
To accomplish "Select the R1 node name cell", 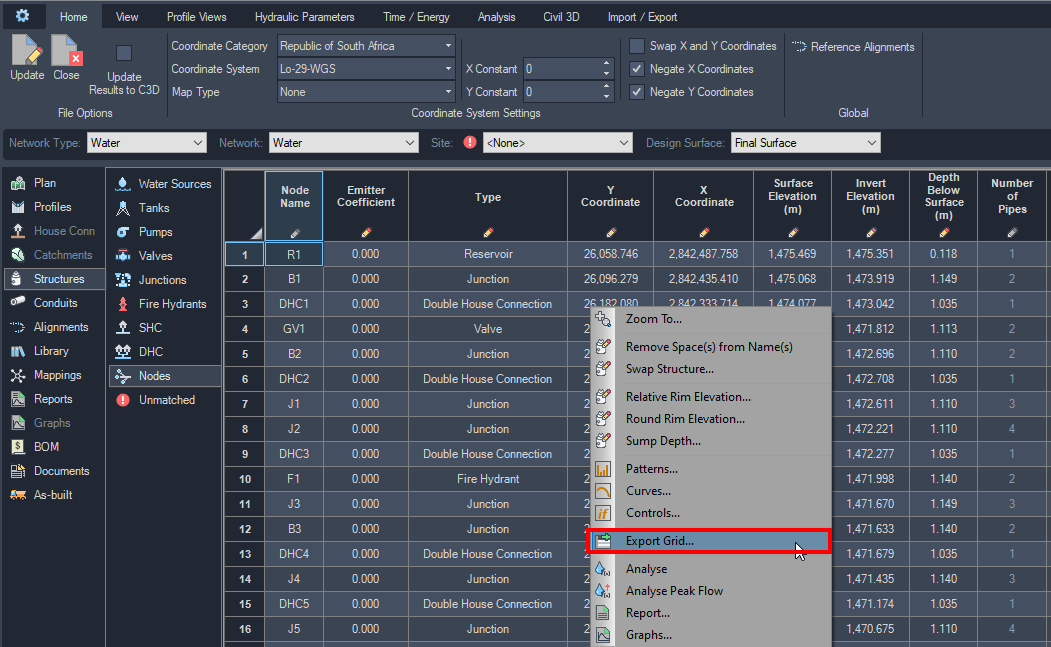I will pyautogui.click(x=294, y=254).
